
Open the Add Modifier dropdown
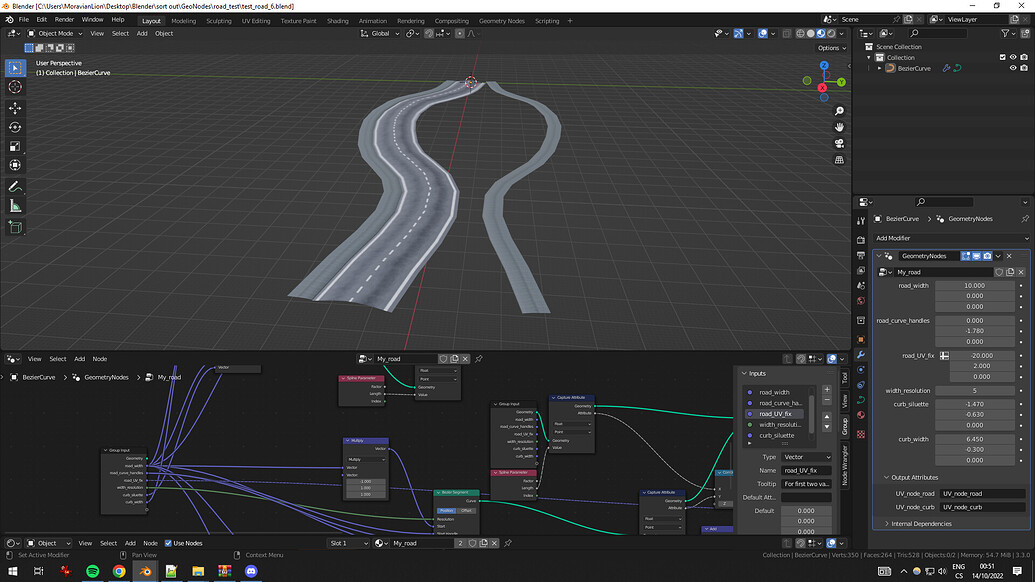pos(951,238)
